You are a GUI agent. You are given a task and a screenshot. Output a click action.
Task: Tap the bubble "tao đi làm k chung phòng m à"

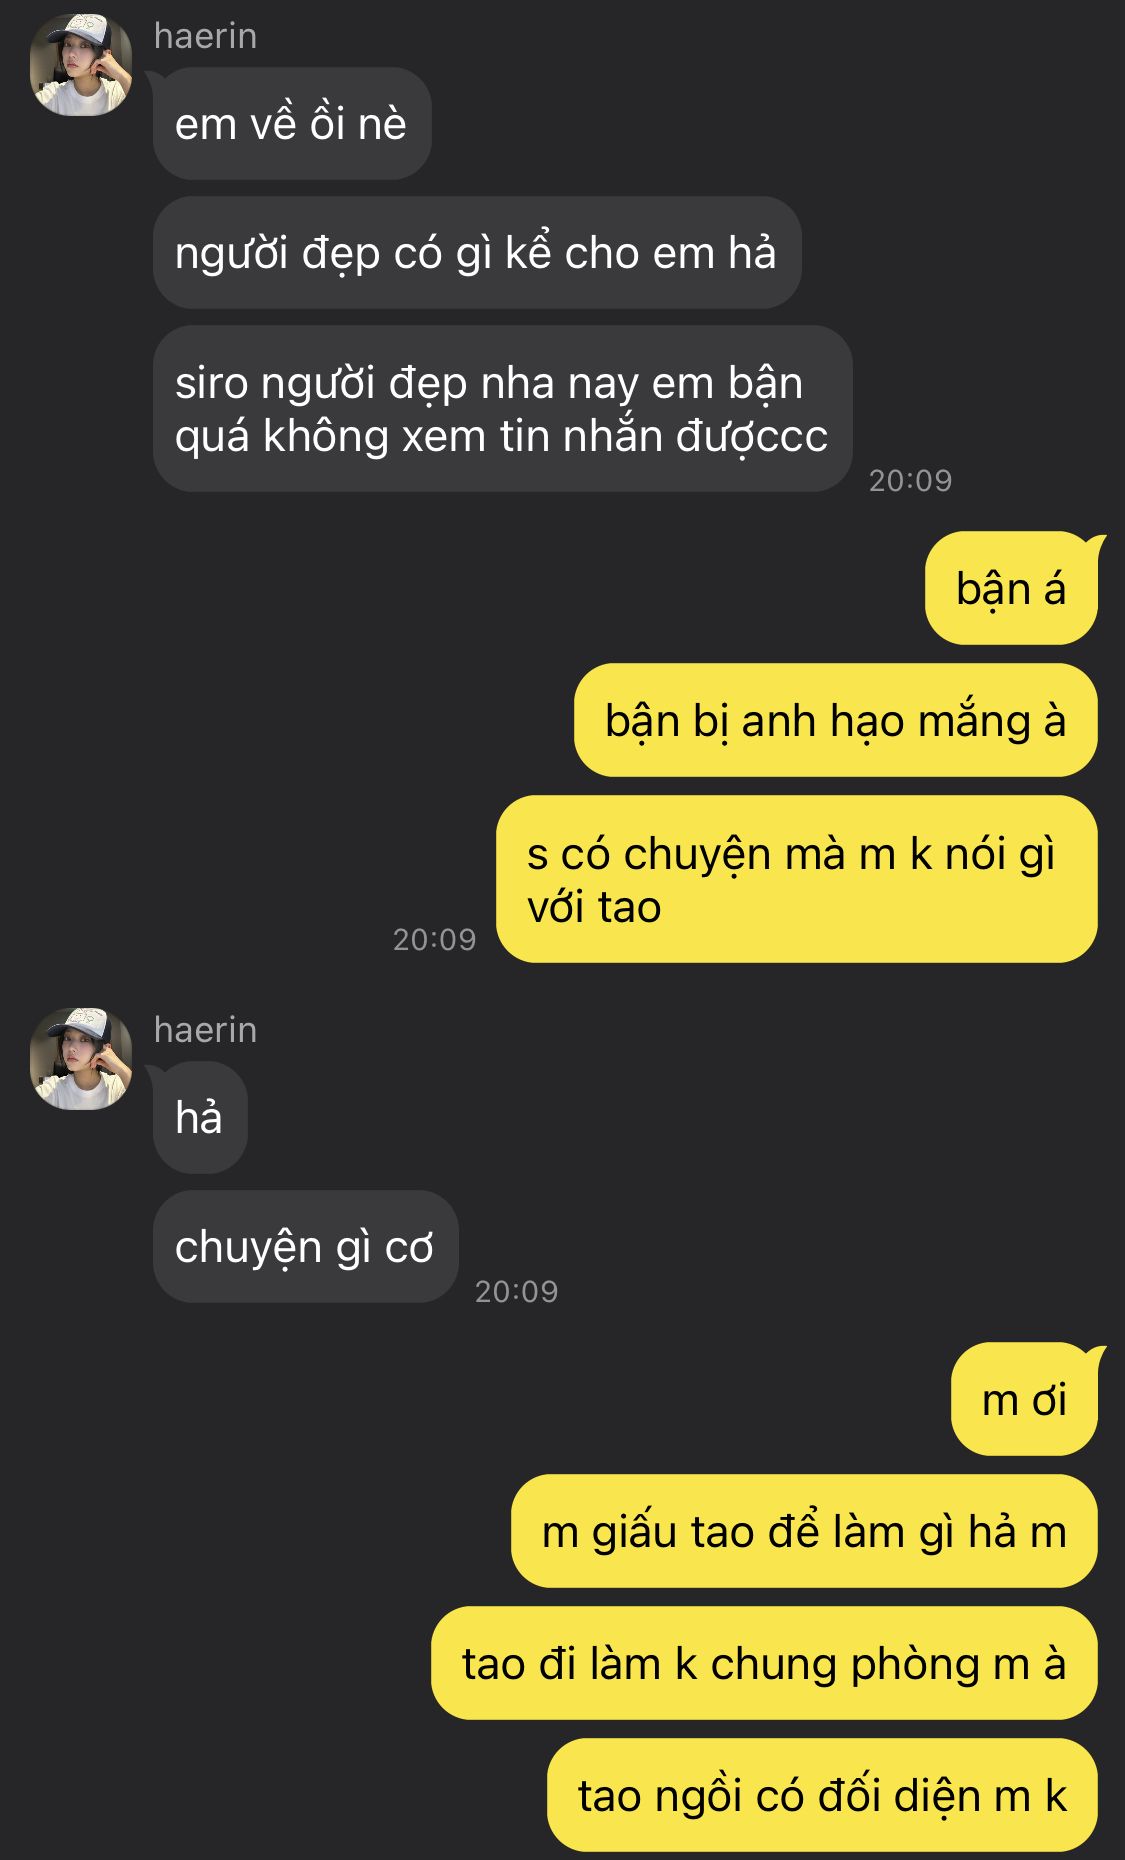point(764,1664)
